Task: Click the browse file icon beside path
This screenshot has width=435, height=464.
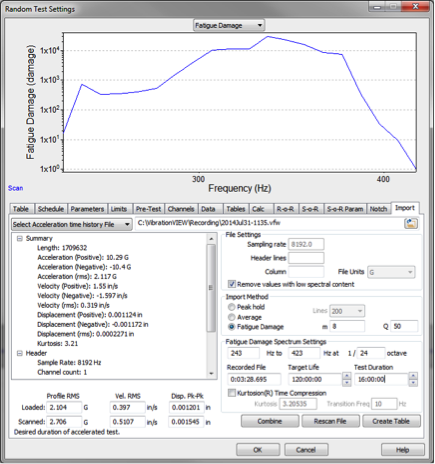Action: click(411, 224)
